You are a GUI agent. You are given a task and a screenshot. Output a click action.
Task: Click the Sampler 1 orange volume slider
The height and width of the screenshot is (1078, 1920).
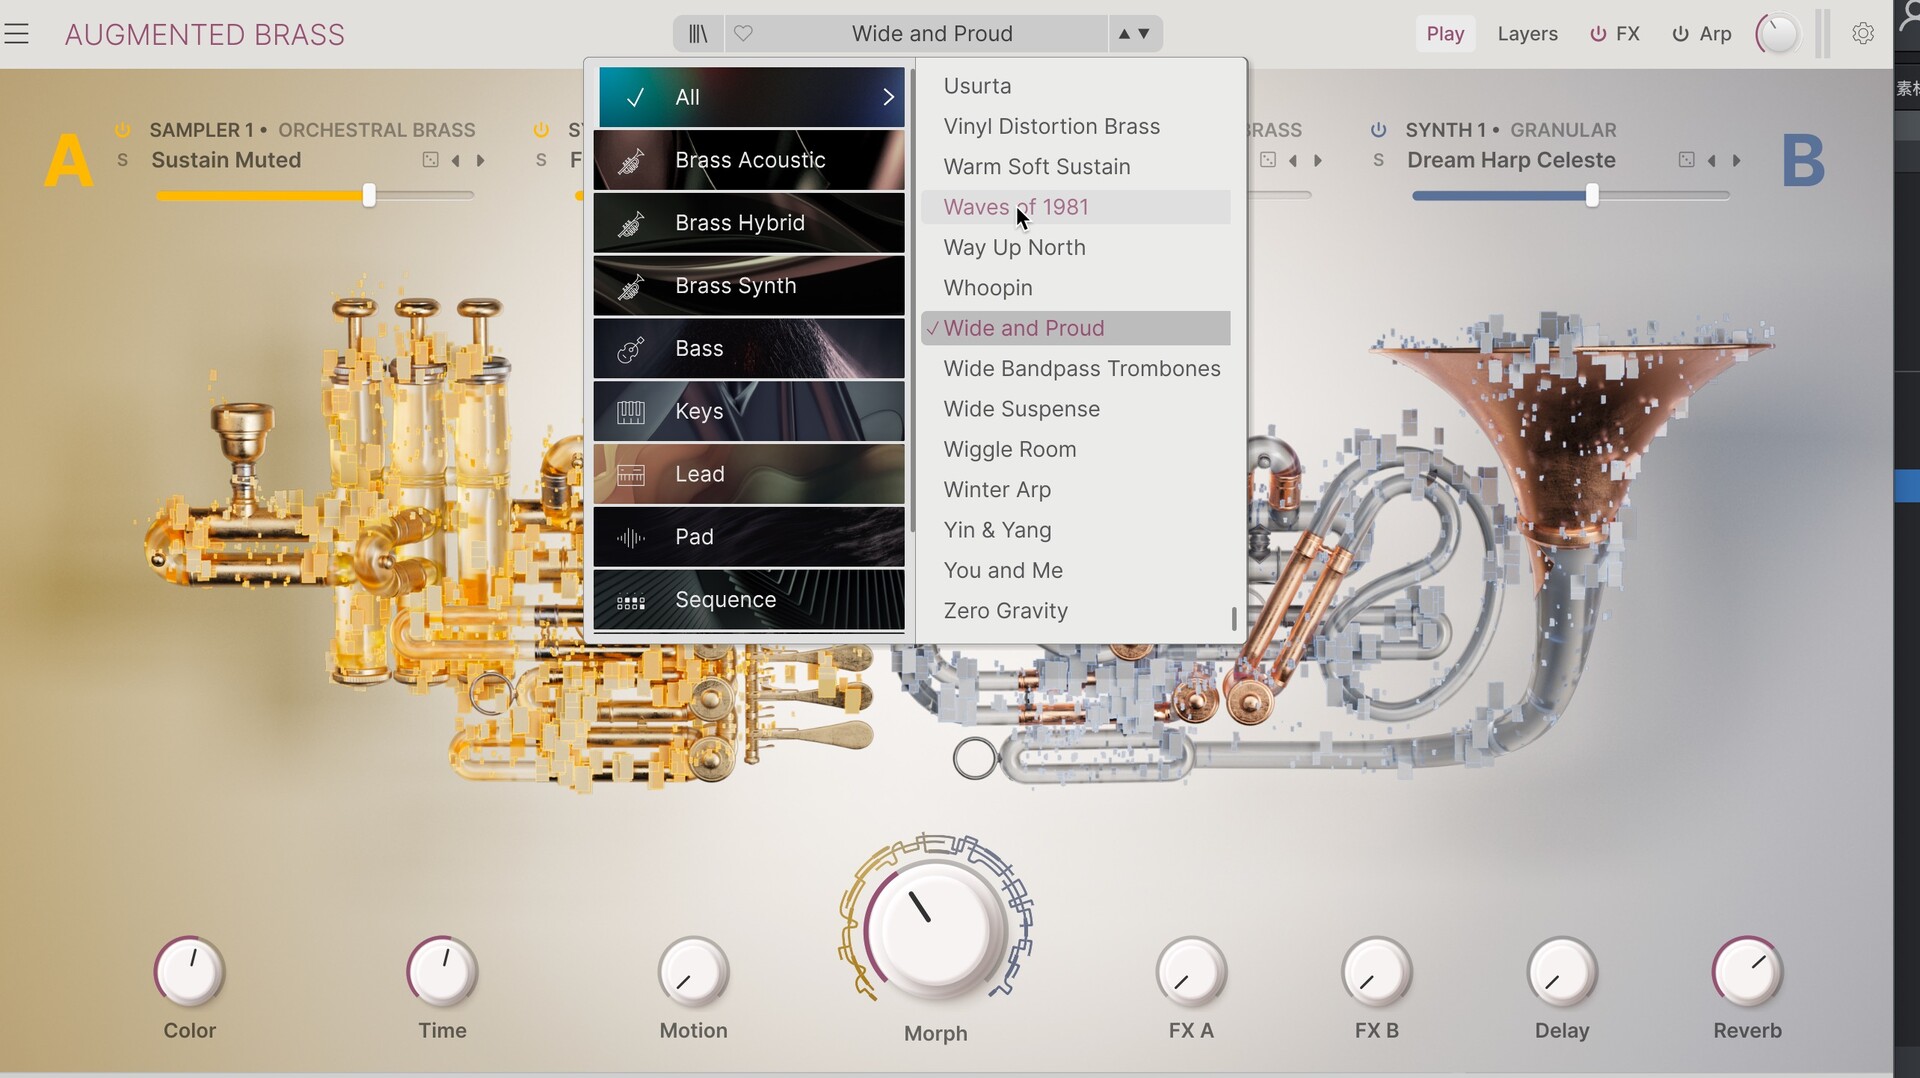click(x=315, y=196)
